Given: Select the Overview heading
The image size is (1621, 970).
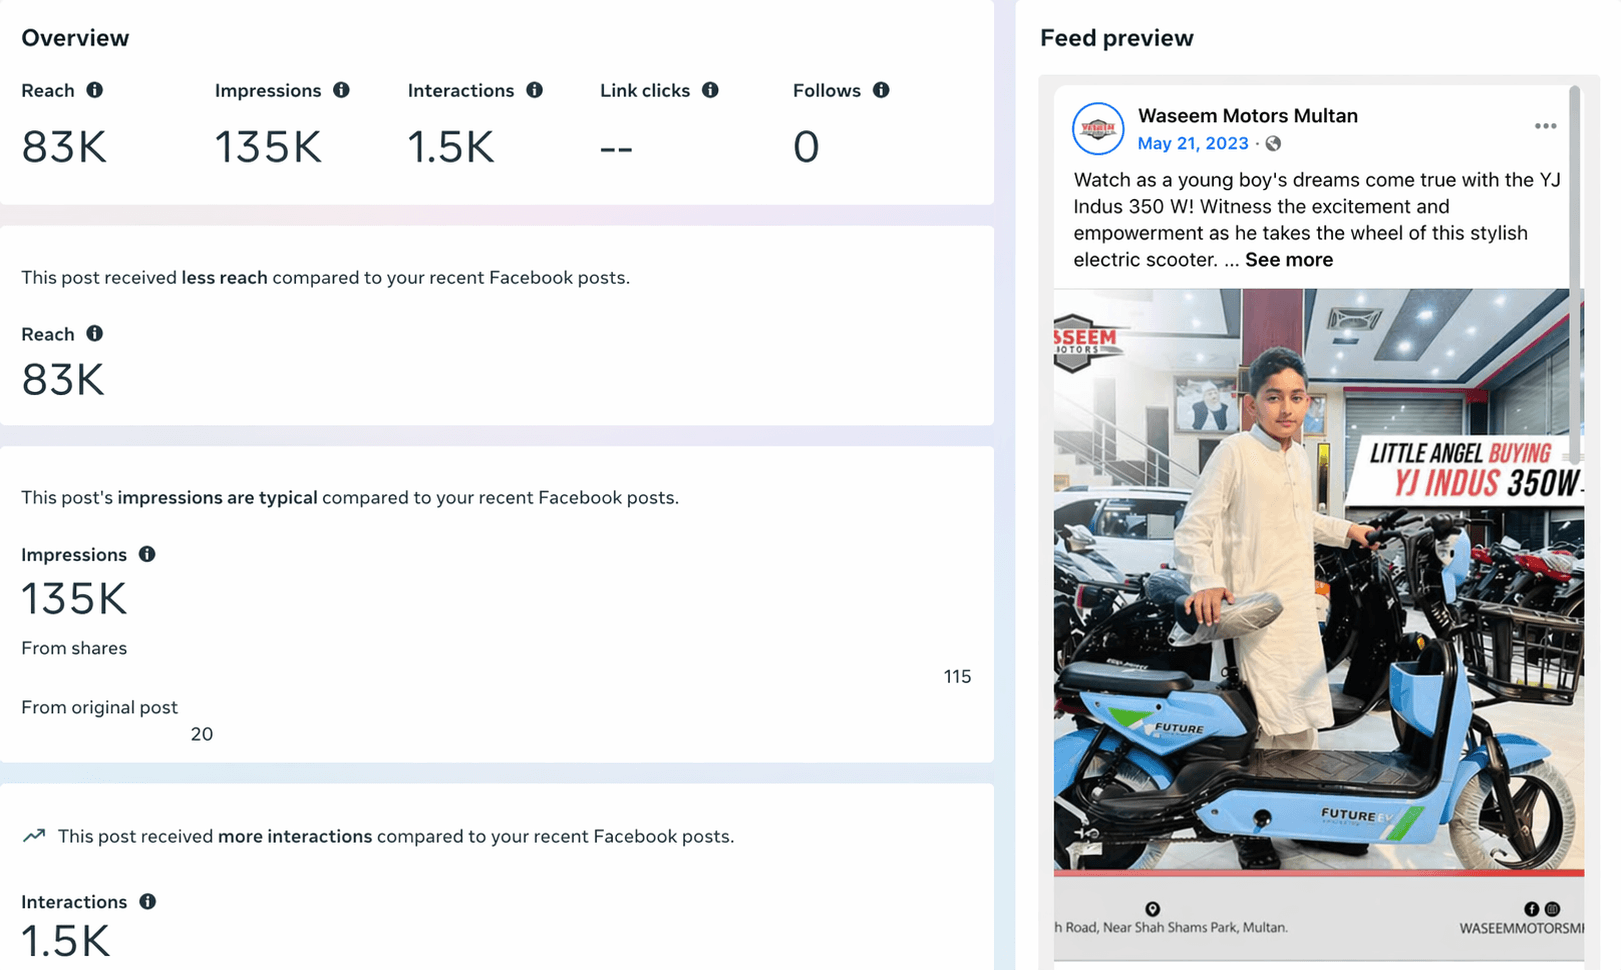Looking at the screenshot, I should (75, 38).
